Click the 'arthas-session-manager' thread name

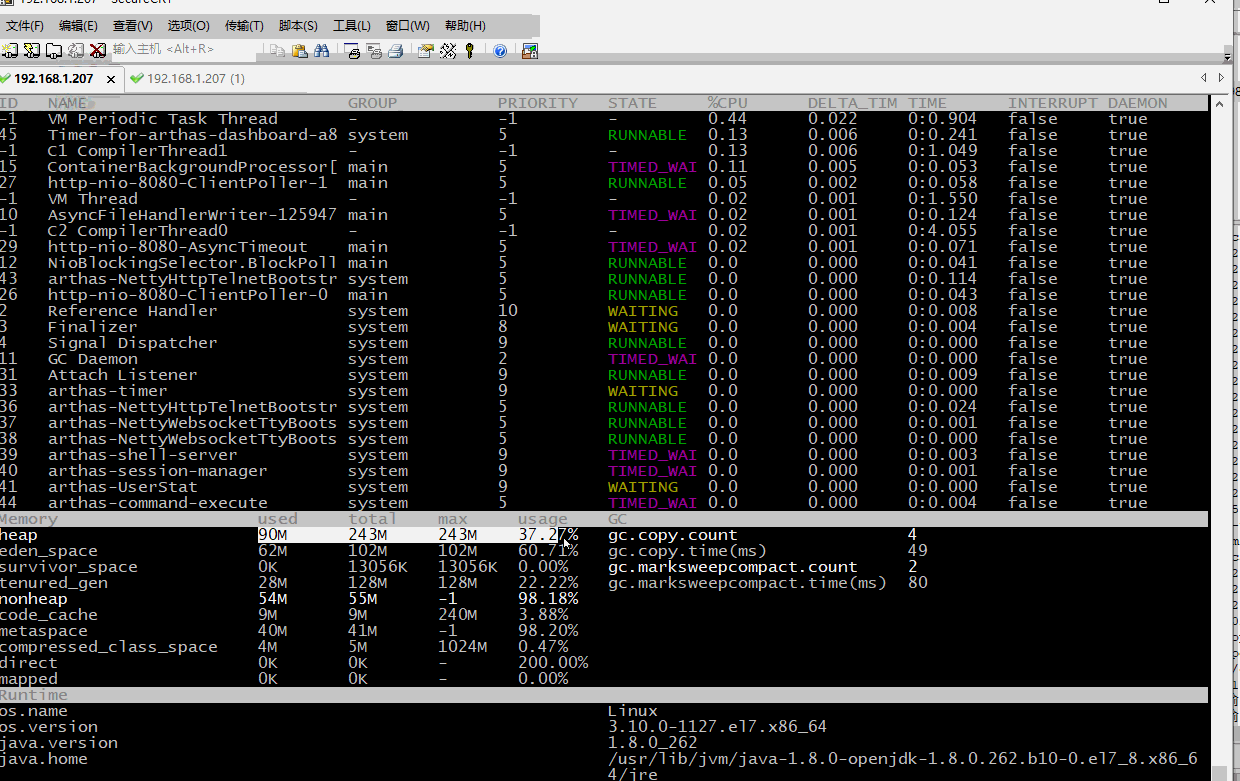coord(158,471)
